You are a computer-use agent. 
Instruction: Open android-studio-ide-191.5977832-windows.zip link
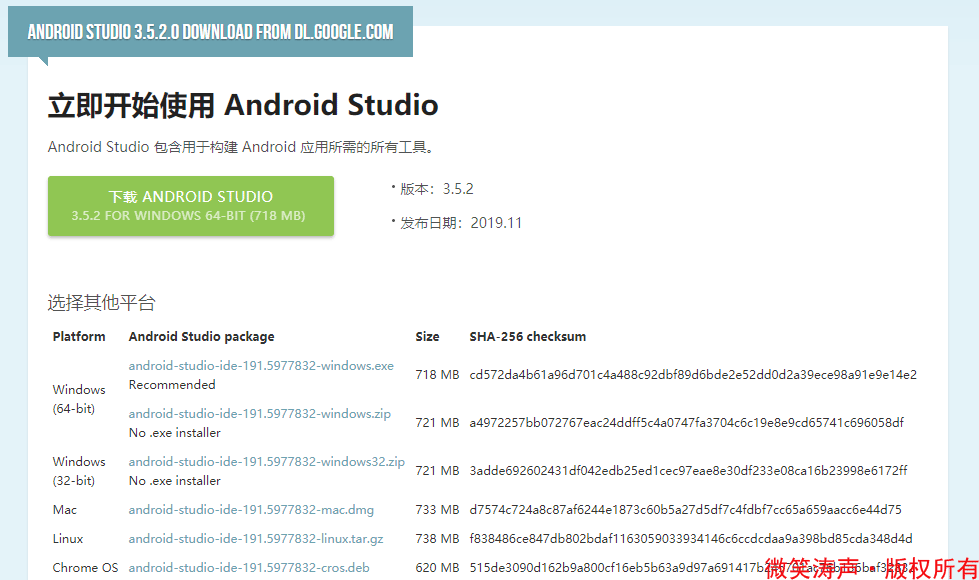260,414
